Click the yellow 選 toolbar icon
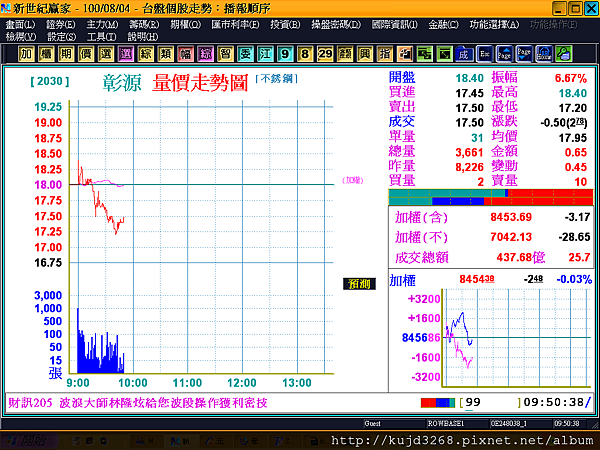 point(106,54)
